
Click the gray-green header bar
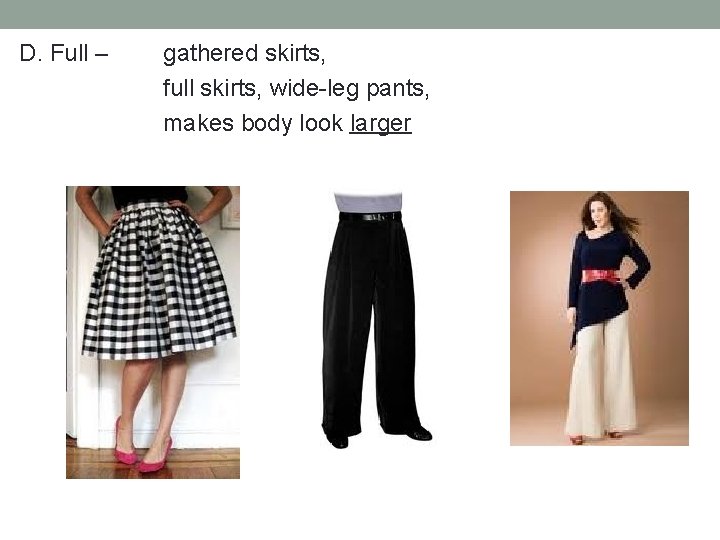tap(360, 14)
